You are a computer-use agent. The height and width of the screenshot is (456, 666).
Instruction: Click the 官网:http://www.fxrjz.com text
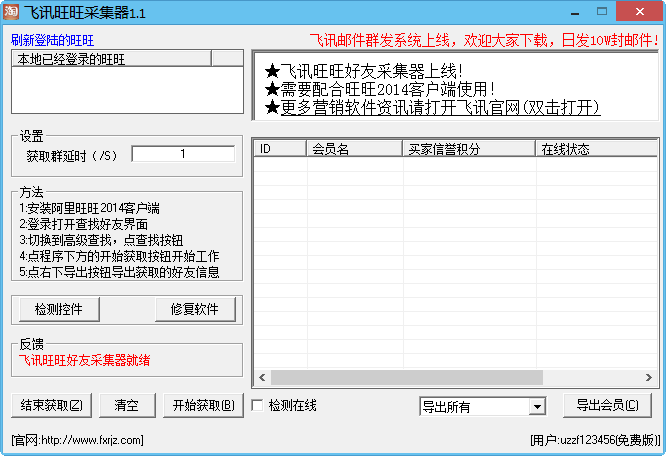point(77,440)
